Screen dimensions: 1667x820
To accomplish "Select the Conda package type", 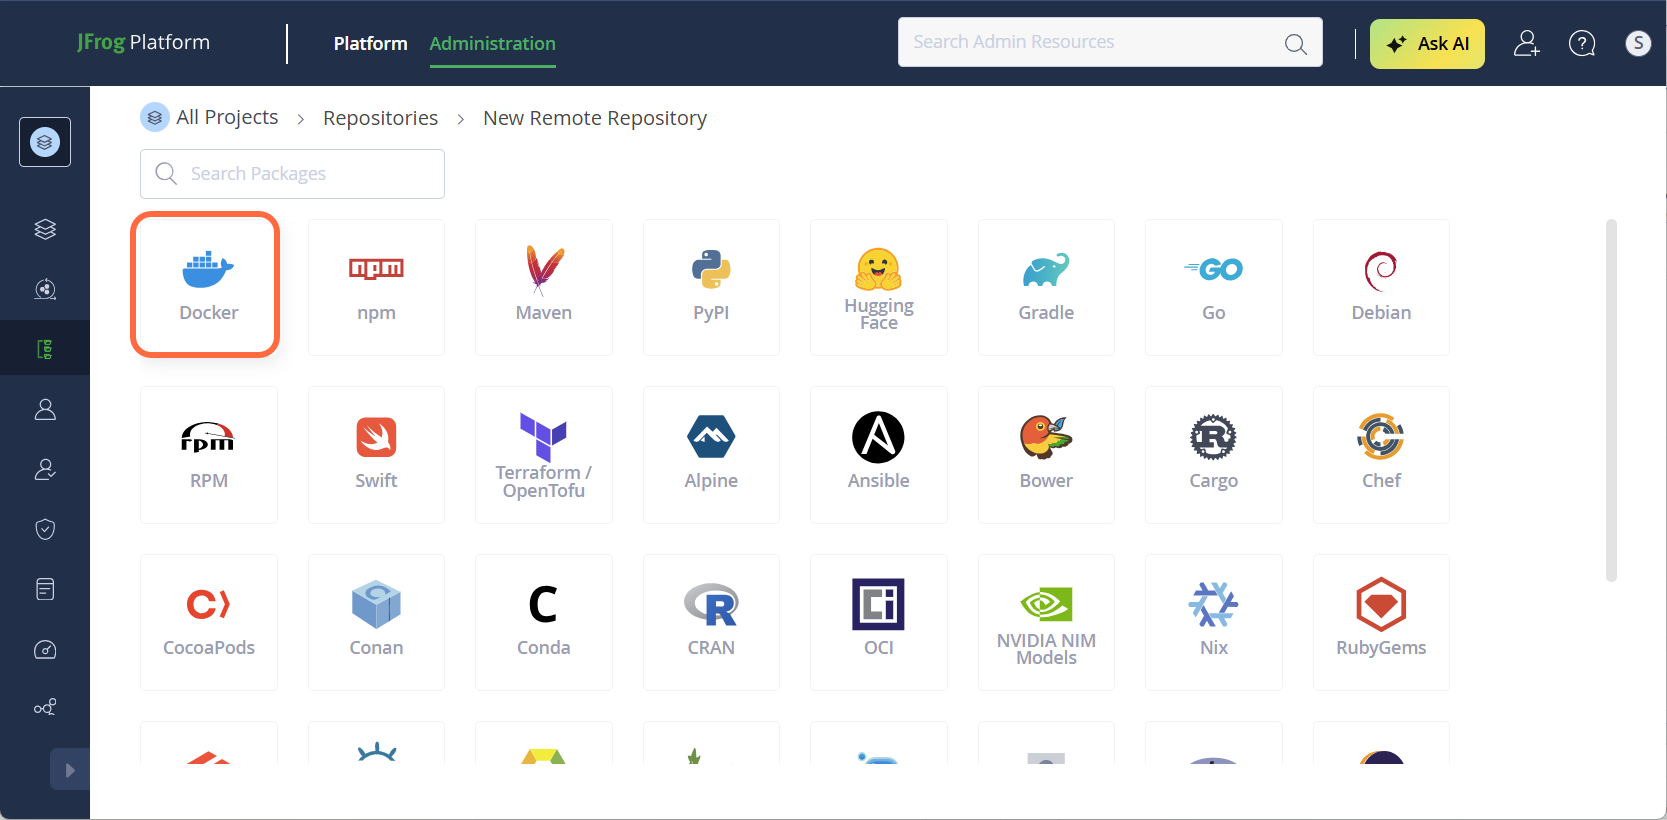I will click(544, 623).
